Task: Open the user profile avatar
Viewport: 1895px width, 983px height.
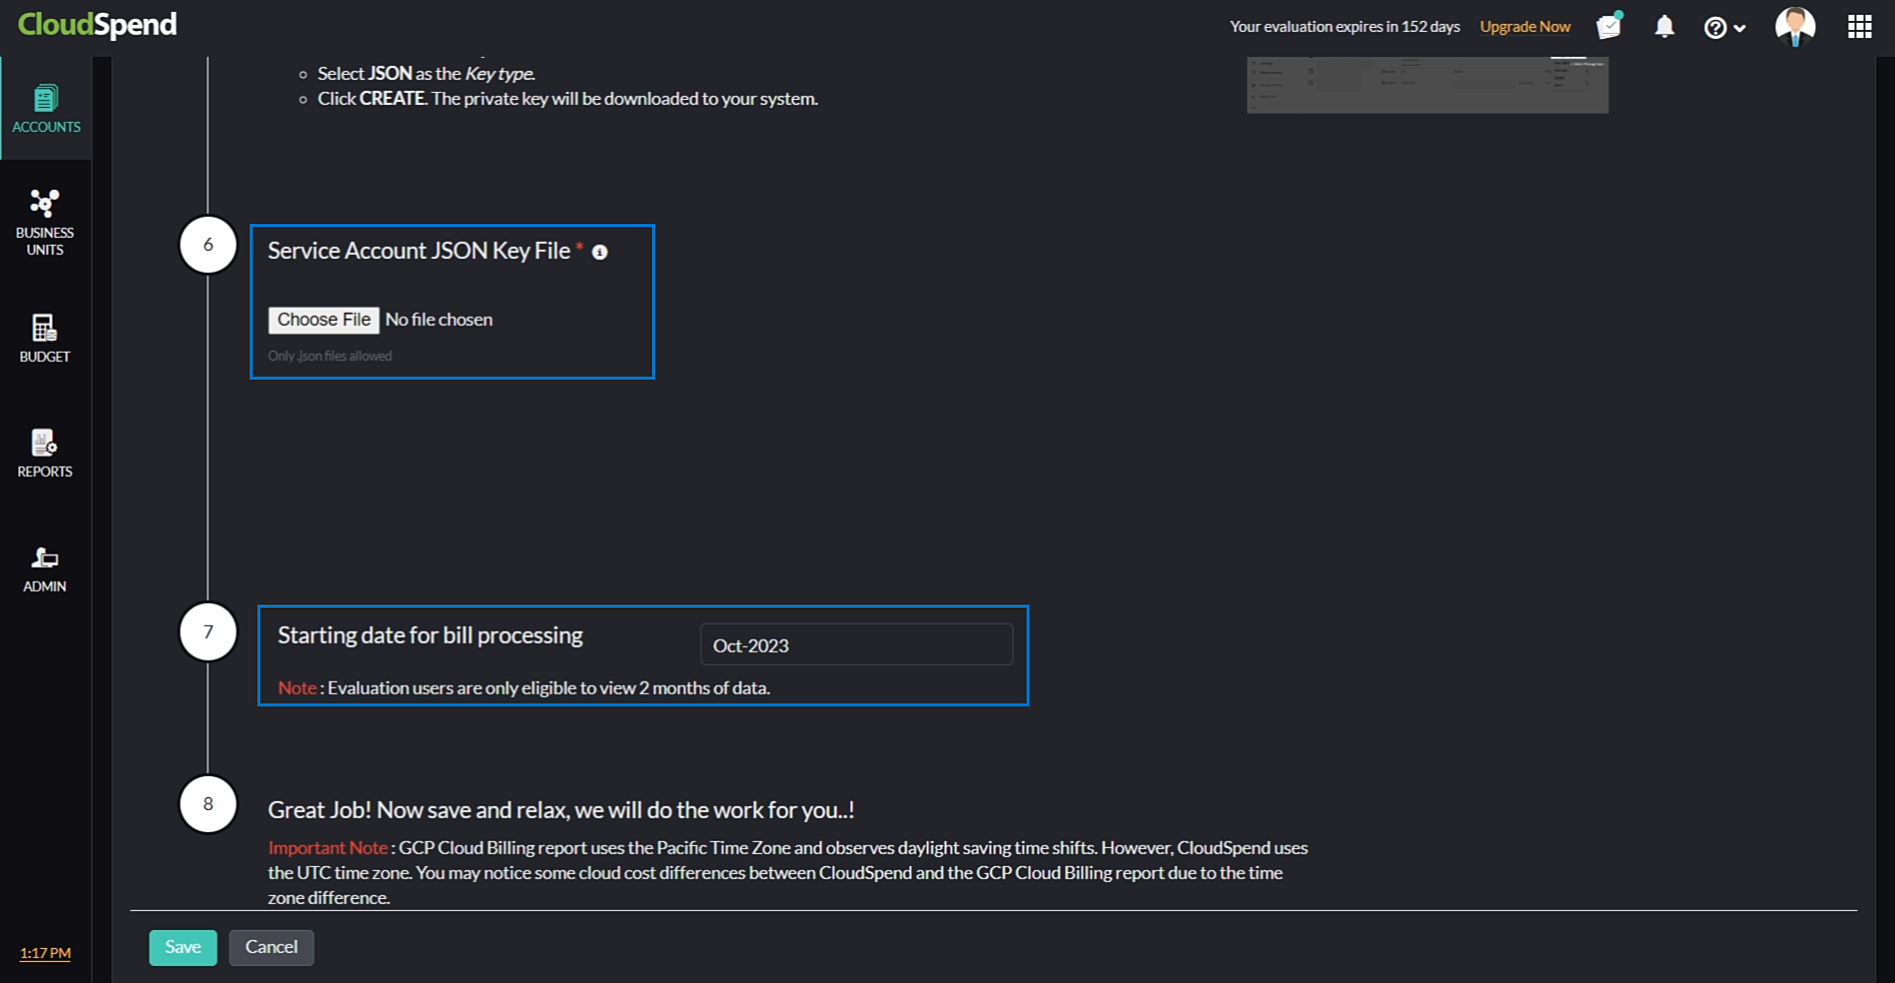Action: (1794, 26)
